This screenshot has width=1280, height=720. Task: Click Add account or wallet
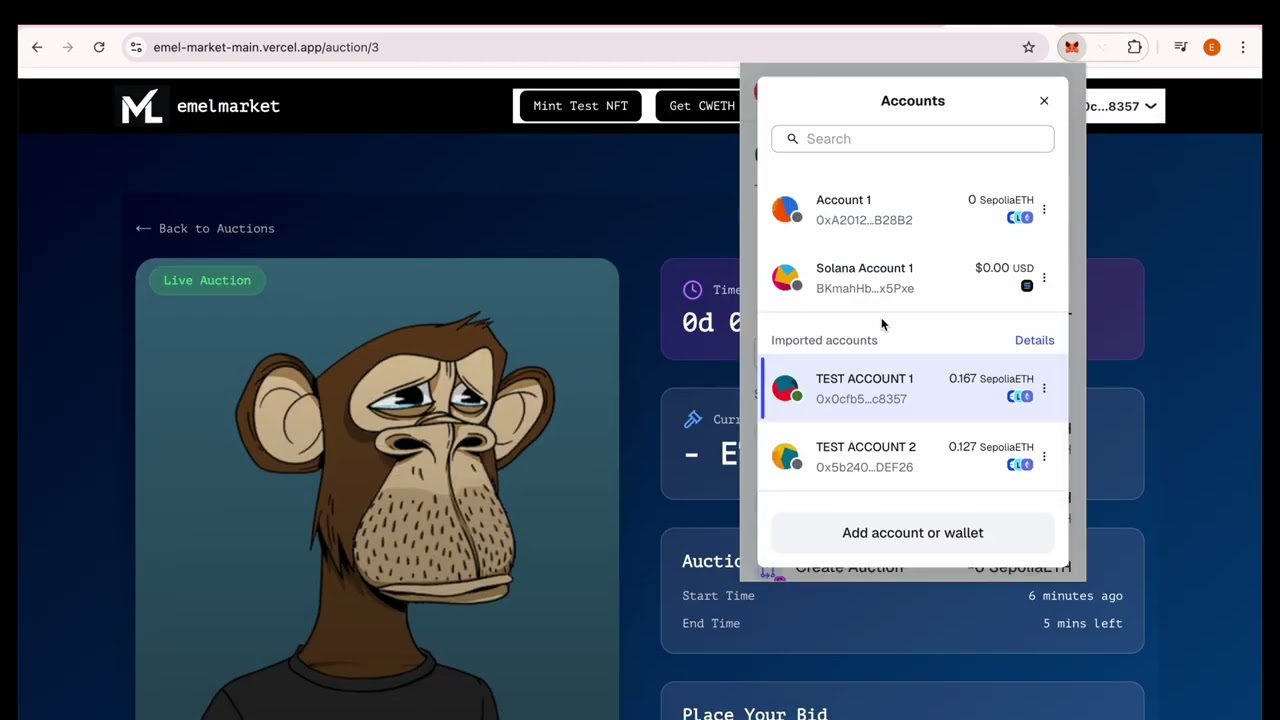pos(913,533)
